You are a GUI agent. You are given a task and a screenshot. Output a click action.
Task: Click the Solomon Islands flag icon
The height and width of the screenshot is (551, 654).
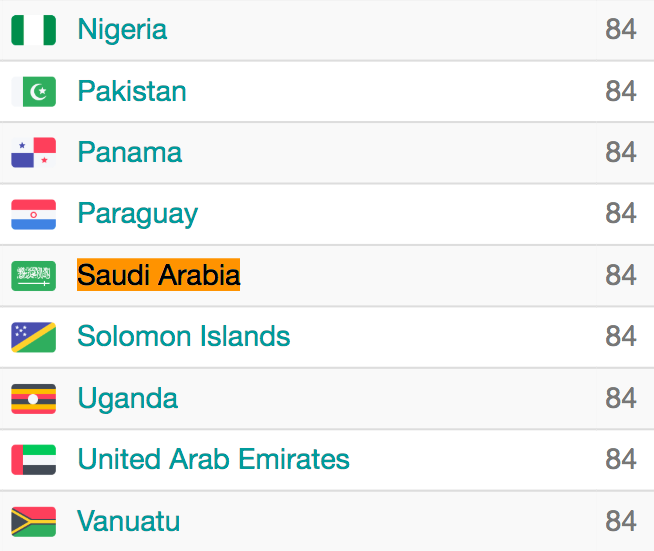click(x=33, y=337)
